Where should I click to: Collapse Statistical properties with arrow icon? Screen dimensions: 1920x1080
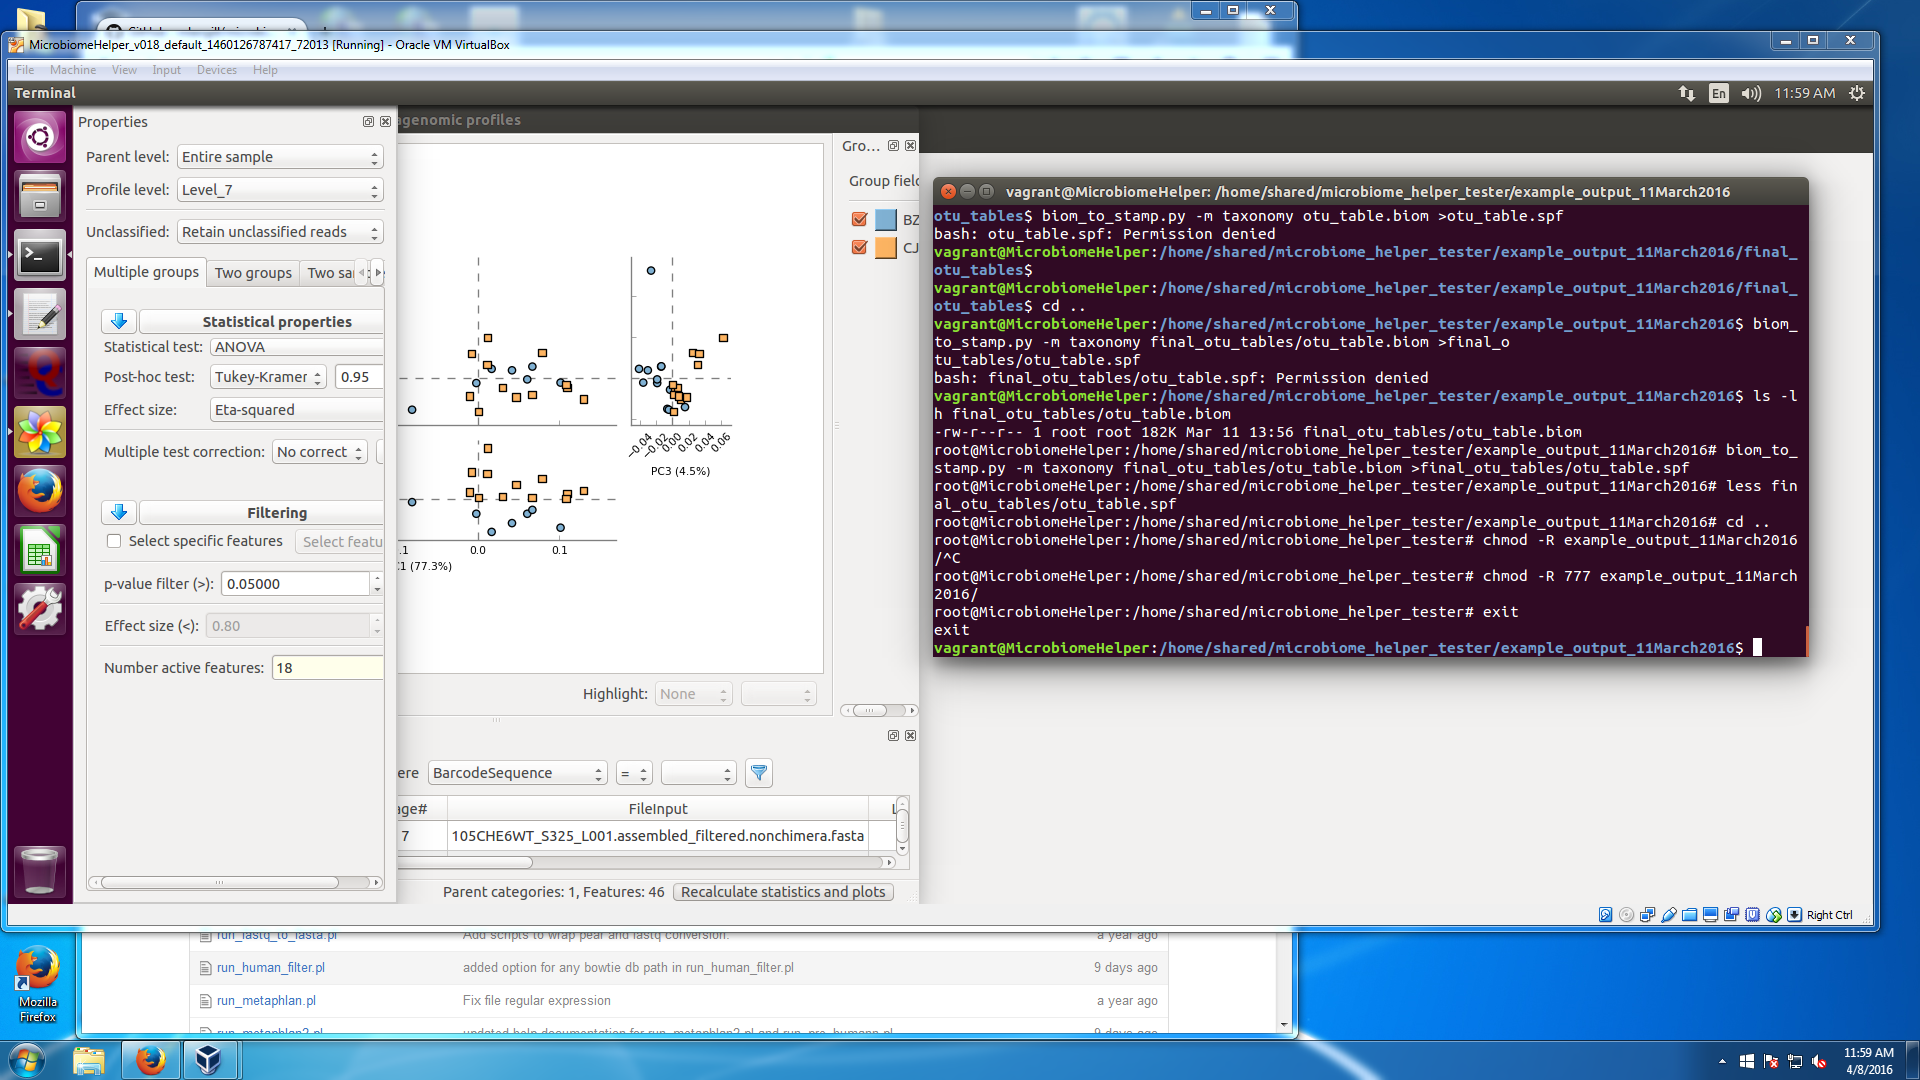click(x=119, y=321)
